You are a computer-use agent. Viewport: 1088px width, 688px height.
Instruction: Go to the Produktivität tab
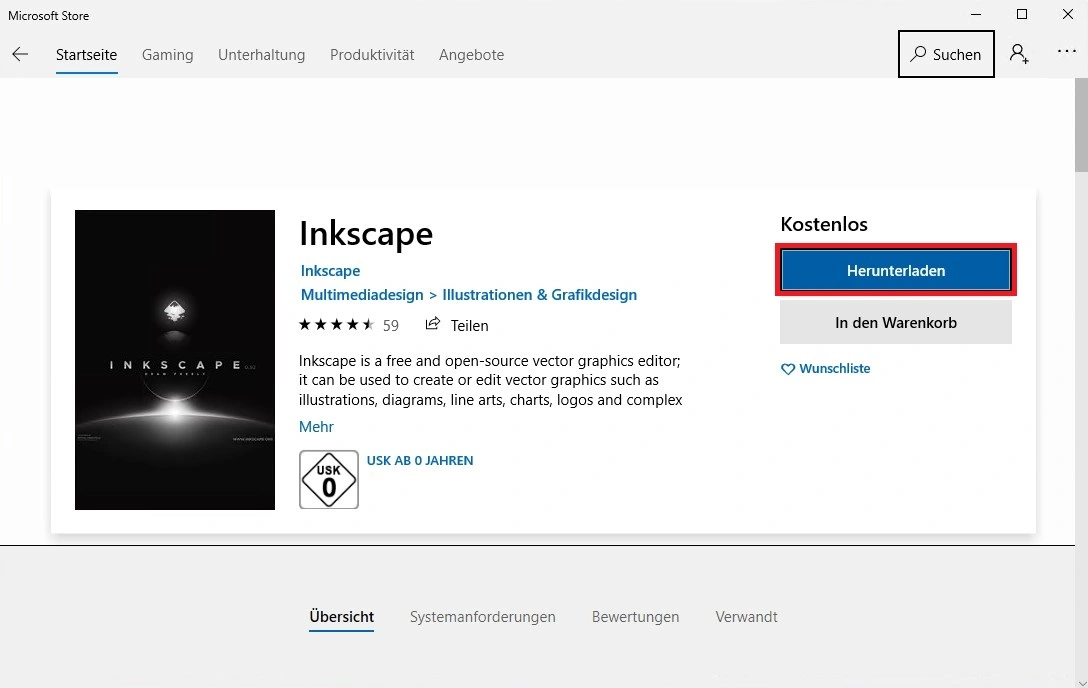tap(372, 55)
